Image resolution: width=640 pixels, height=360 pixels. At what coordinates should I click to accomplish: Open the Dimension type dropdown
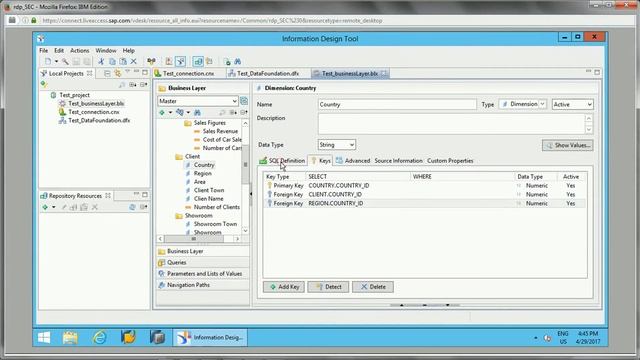coord(542,104)
